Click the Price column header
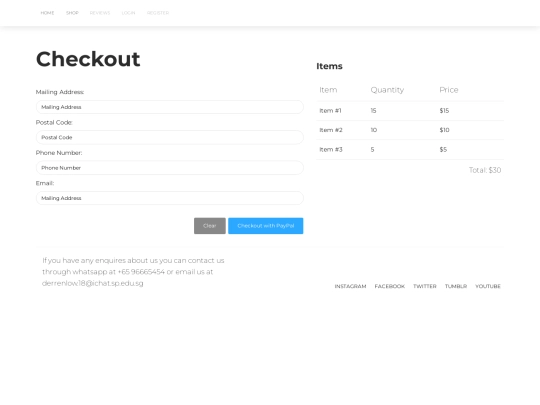Screen dimensions: 540x405 click(x=449, y=90)
